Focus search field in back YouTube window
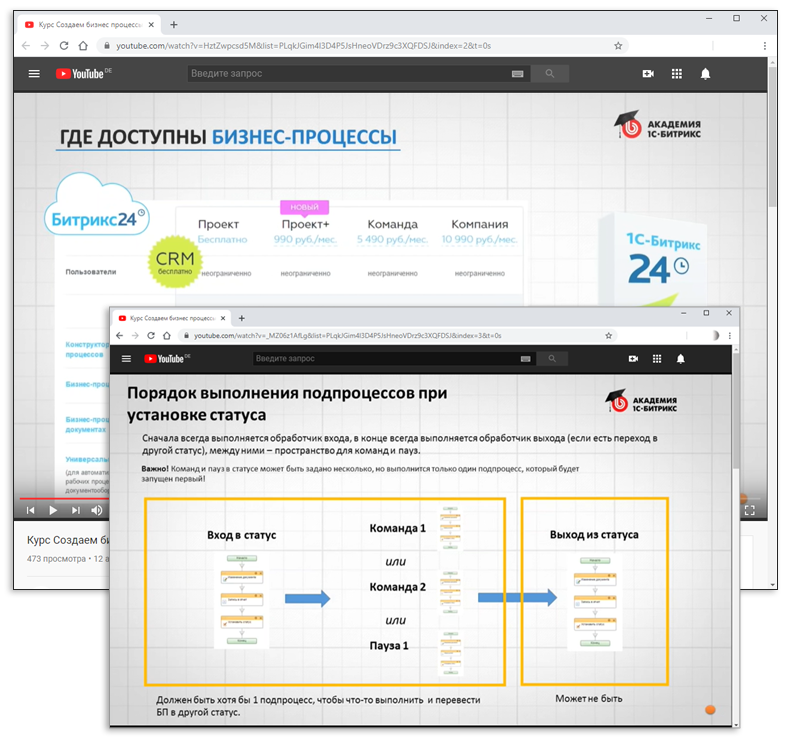This screenshot has width=800, height=750. 349,74
